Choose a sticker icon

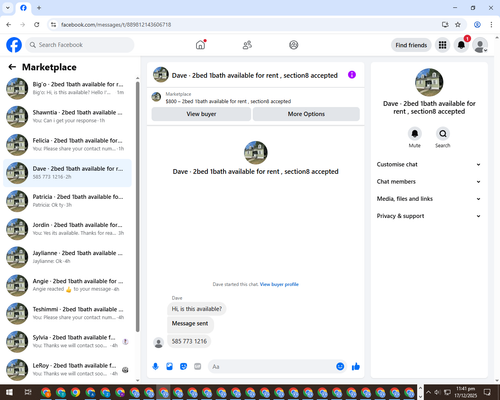[x=183, y=367]
